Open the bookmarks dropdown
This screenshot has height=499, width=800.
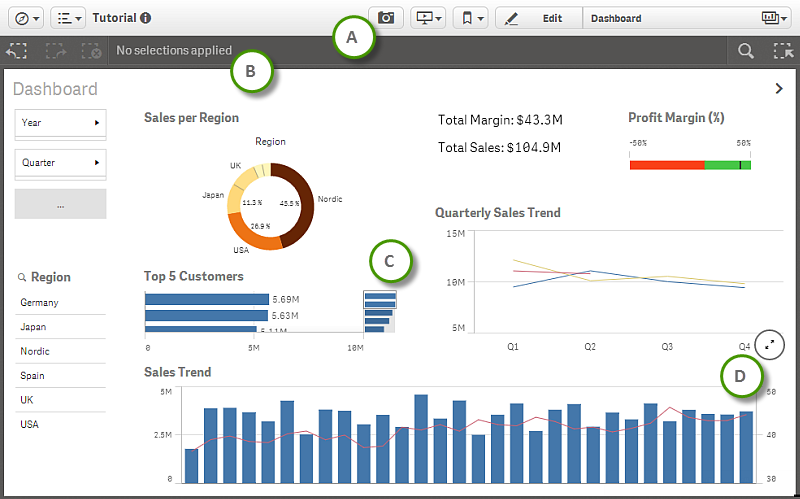point(470,18)
